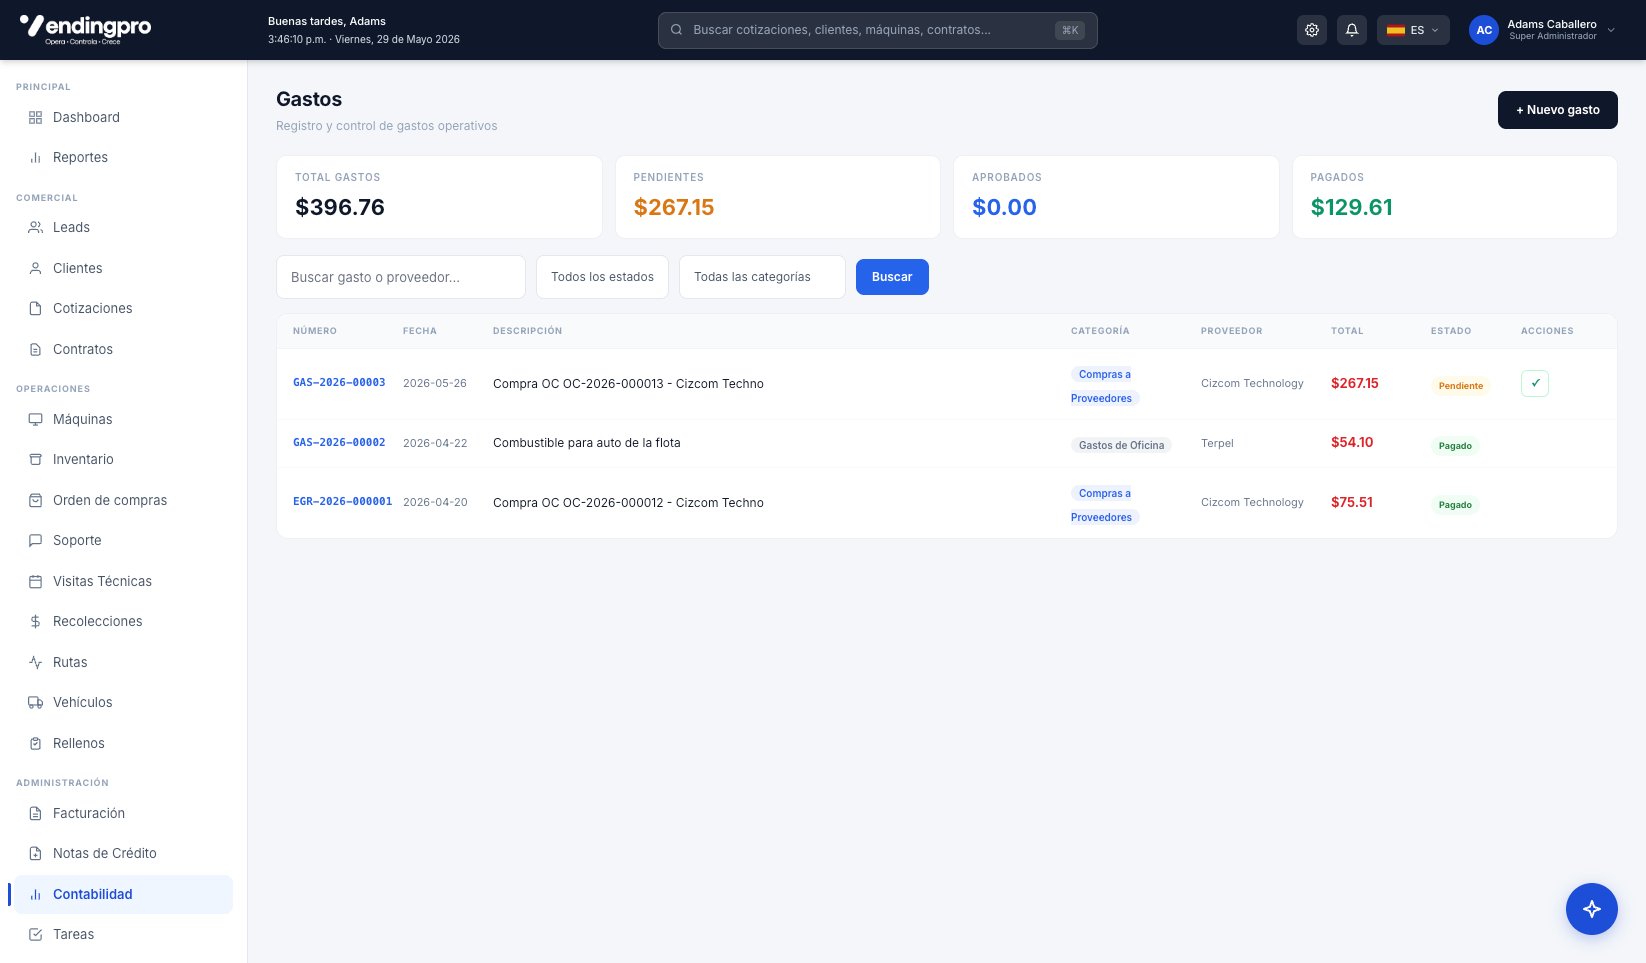Open settings gear icon in header
This screenshot has width=1646, height=963.
(1312, 30)
